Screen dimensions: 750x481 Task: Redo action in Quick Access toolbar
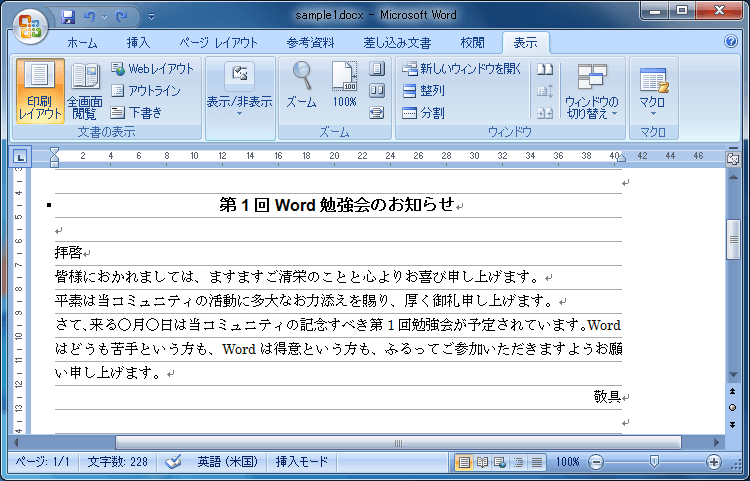click(x=121, y=17)
